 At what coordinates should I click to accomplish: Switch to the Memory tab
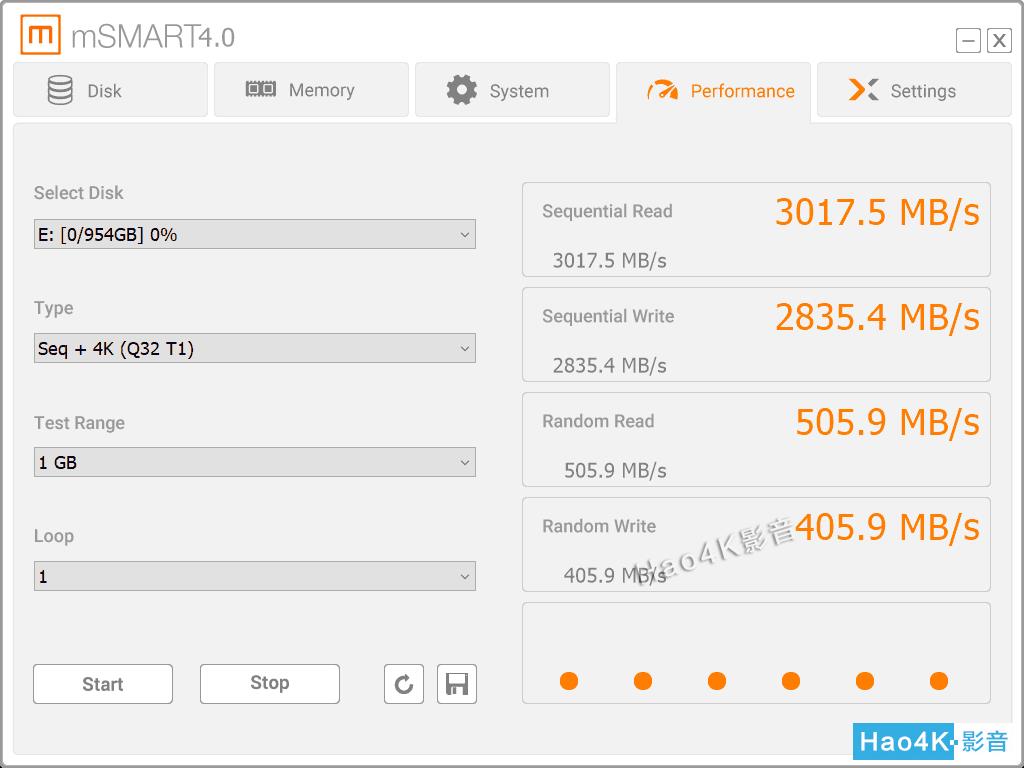[312, 90]
